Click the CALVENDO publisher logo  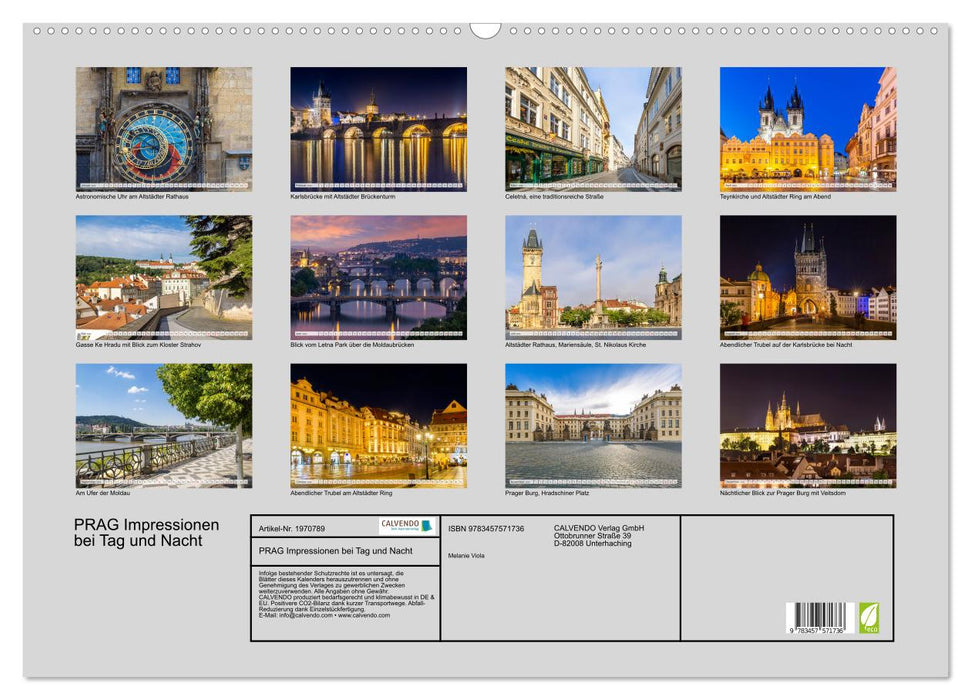click(x=406, y=526)
